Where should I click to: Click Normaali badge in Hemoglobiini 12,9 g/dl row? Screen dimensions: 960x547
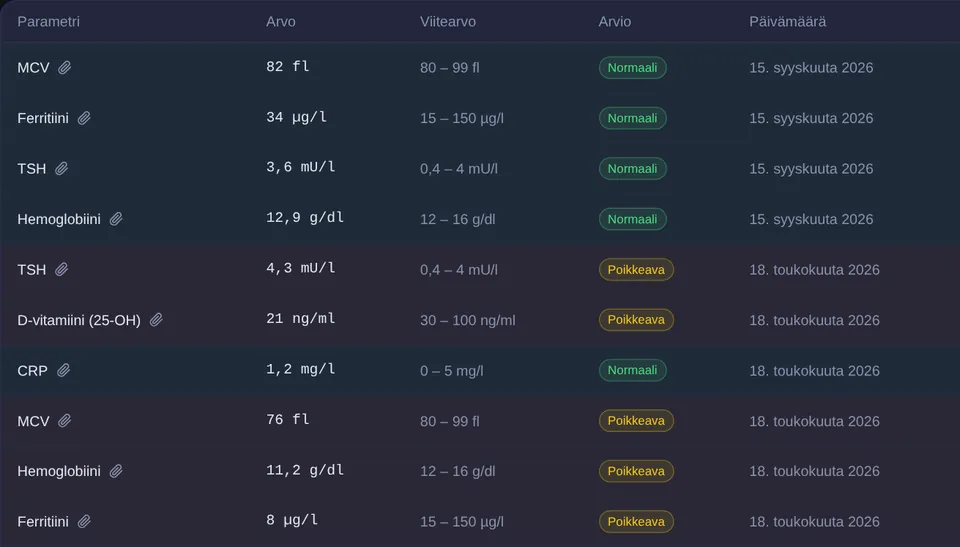(x=632, y=219)
